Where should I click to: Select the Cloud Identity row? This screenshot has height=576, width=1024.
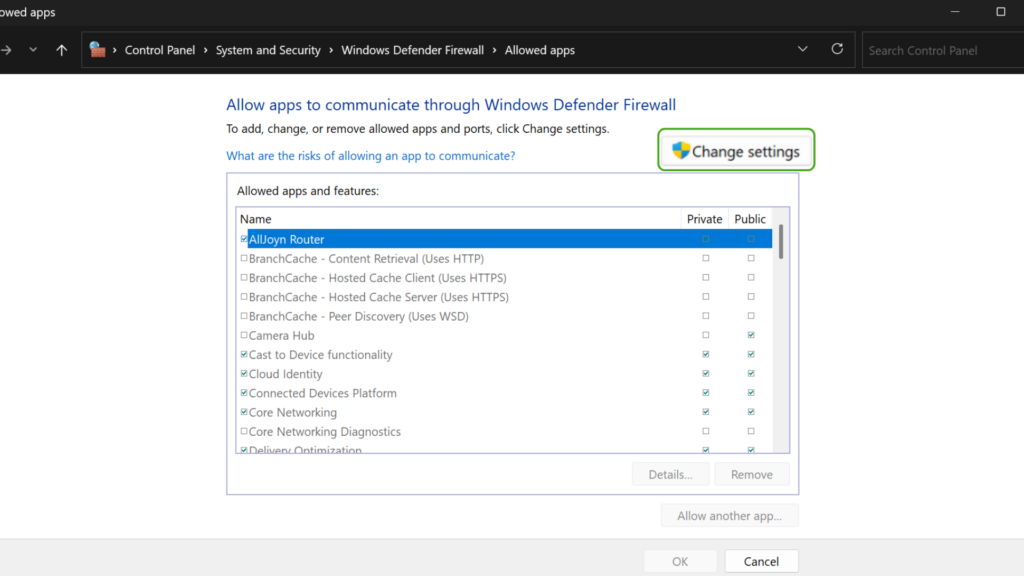coord(504,374)
